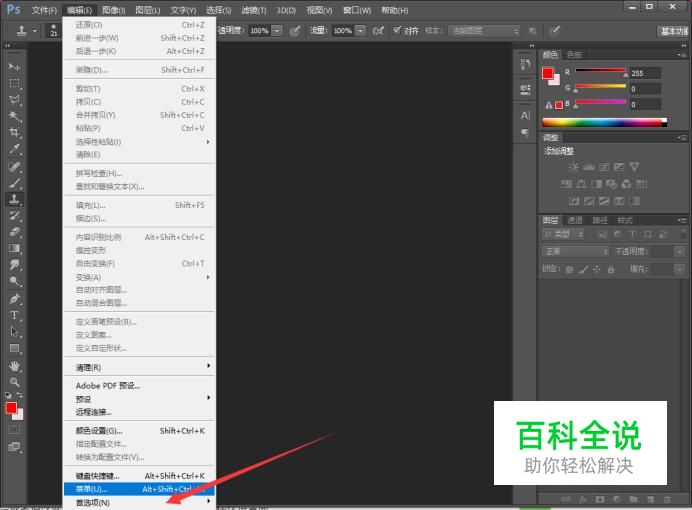Viewport: 692px width, 510px height.
Task: Select the Path Selection tool
Action: click(x=14, y=331)
